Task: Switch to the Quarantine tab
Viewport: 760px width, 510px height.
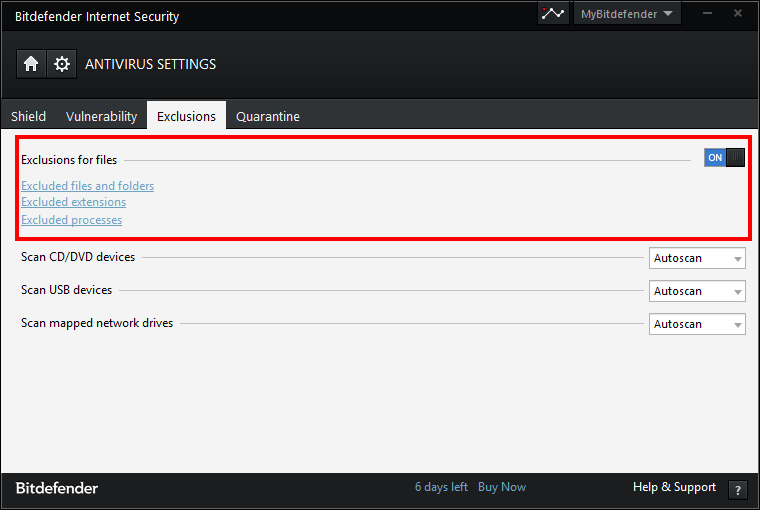Action: (267, 116)
